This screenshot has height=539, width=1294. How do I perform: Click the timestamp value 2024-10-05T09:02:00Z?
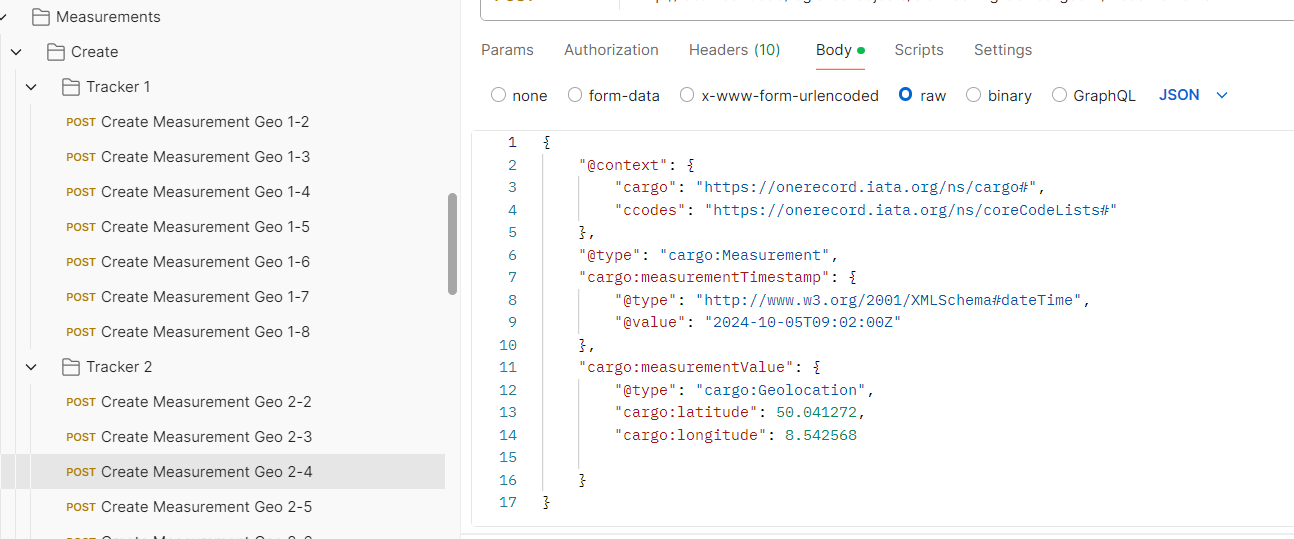point(804,322)
